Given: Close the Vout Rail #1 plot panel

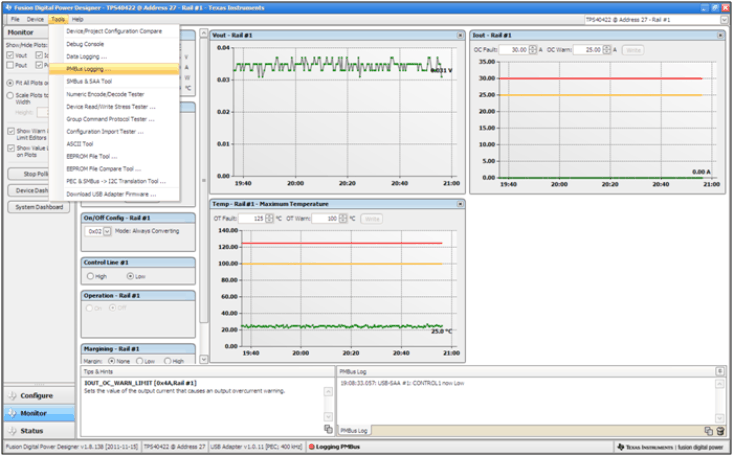Looking at the screenshot, I should point(458,35).
